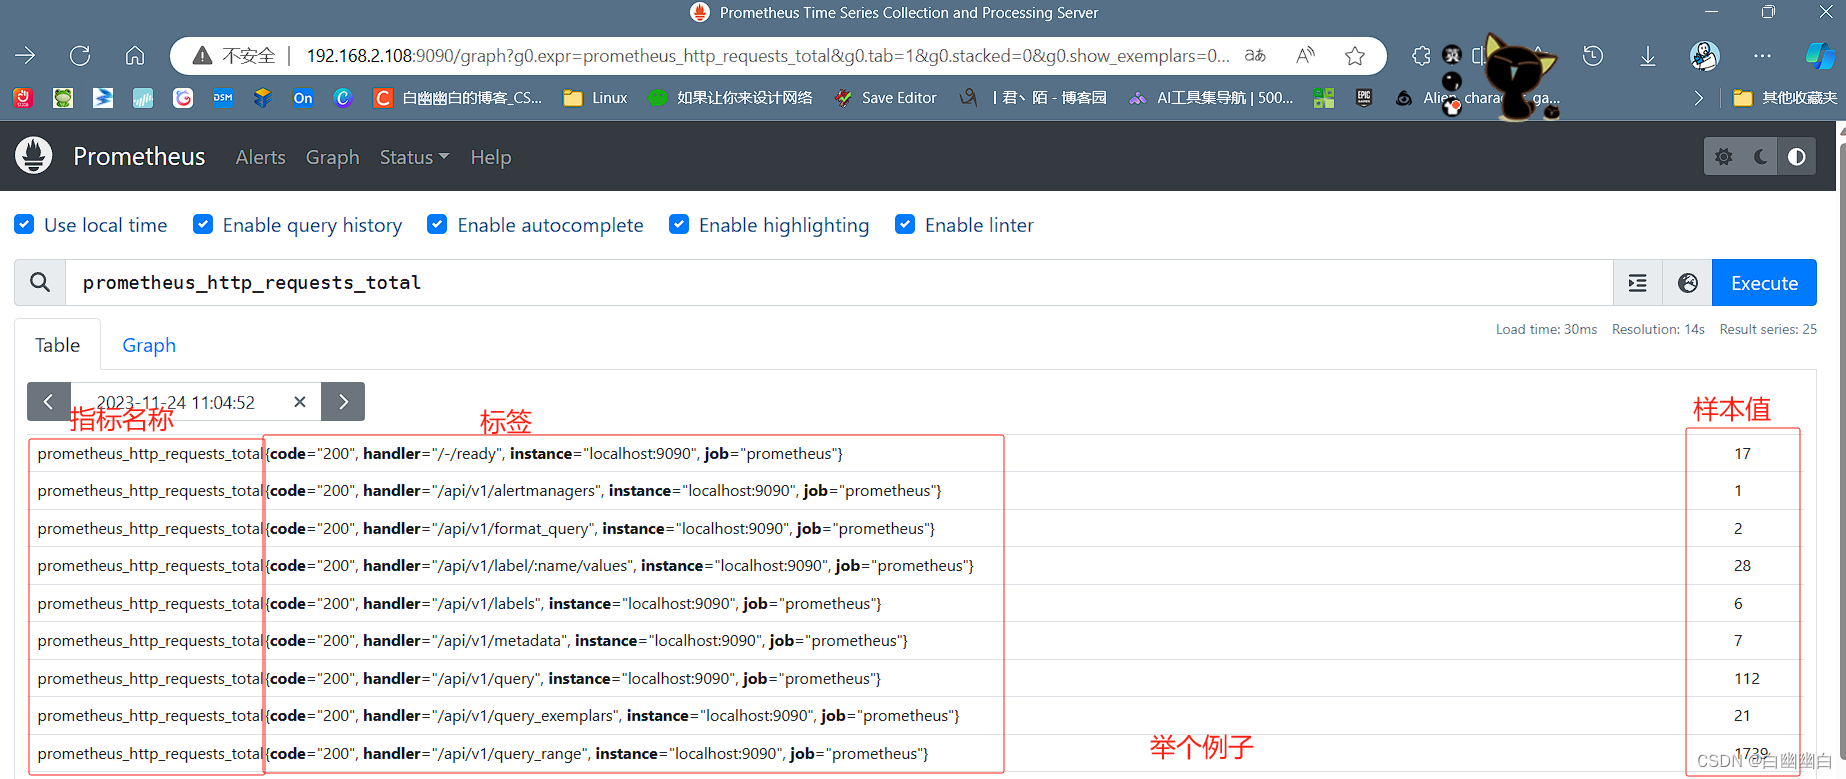Toggle Enable autocomplete checkbox

[437, 224]
